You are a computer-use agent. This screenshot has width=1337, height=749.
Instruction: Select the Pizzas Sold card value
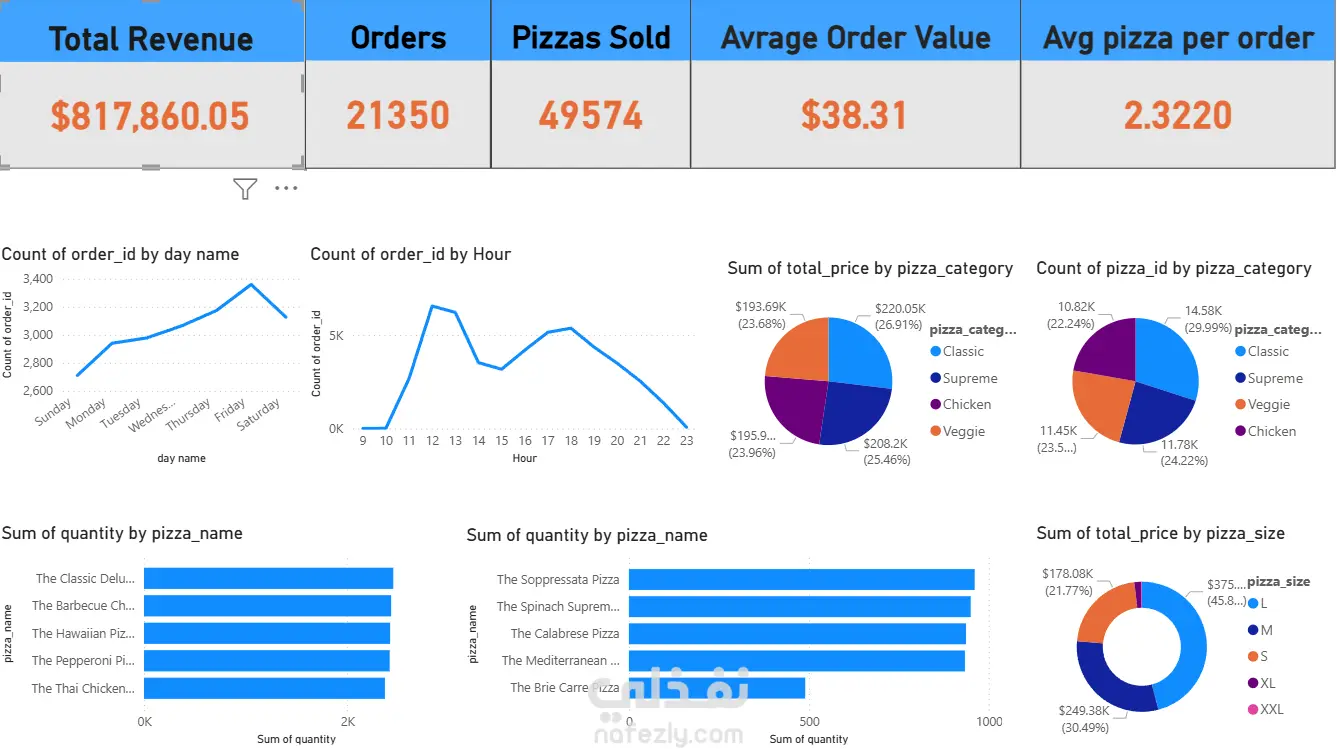[591, 116]
